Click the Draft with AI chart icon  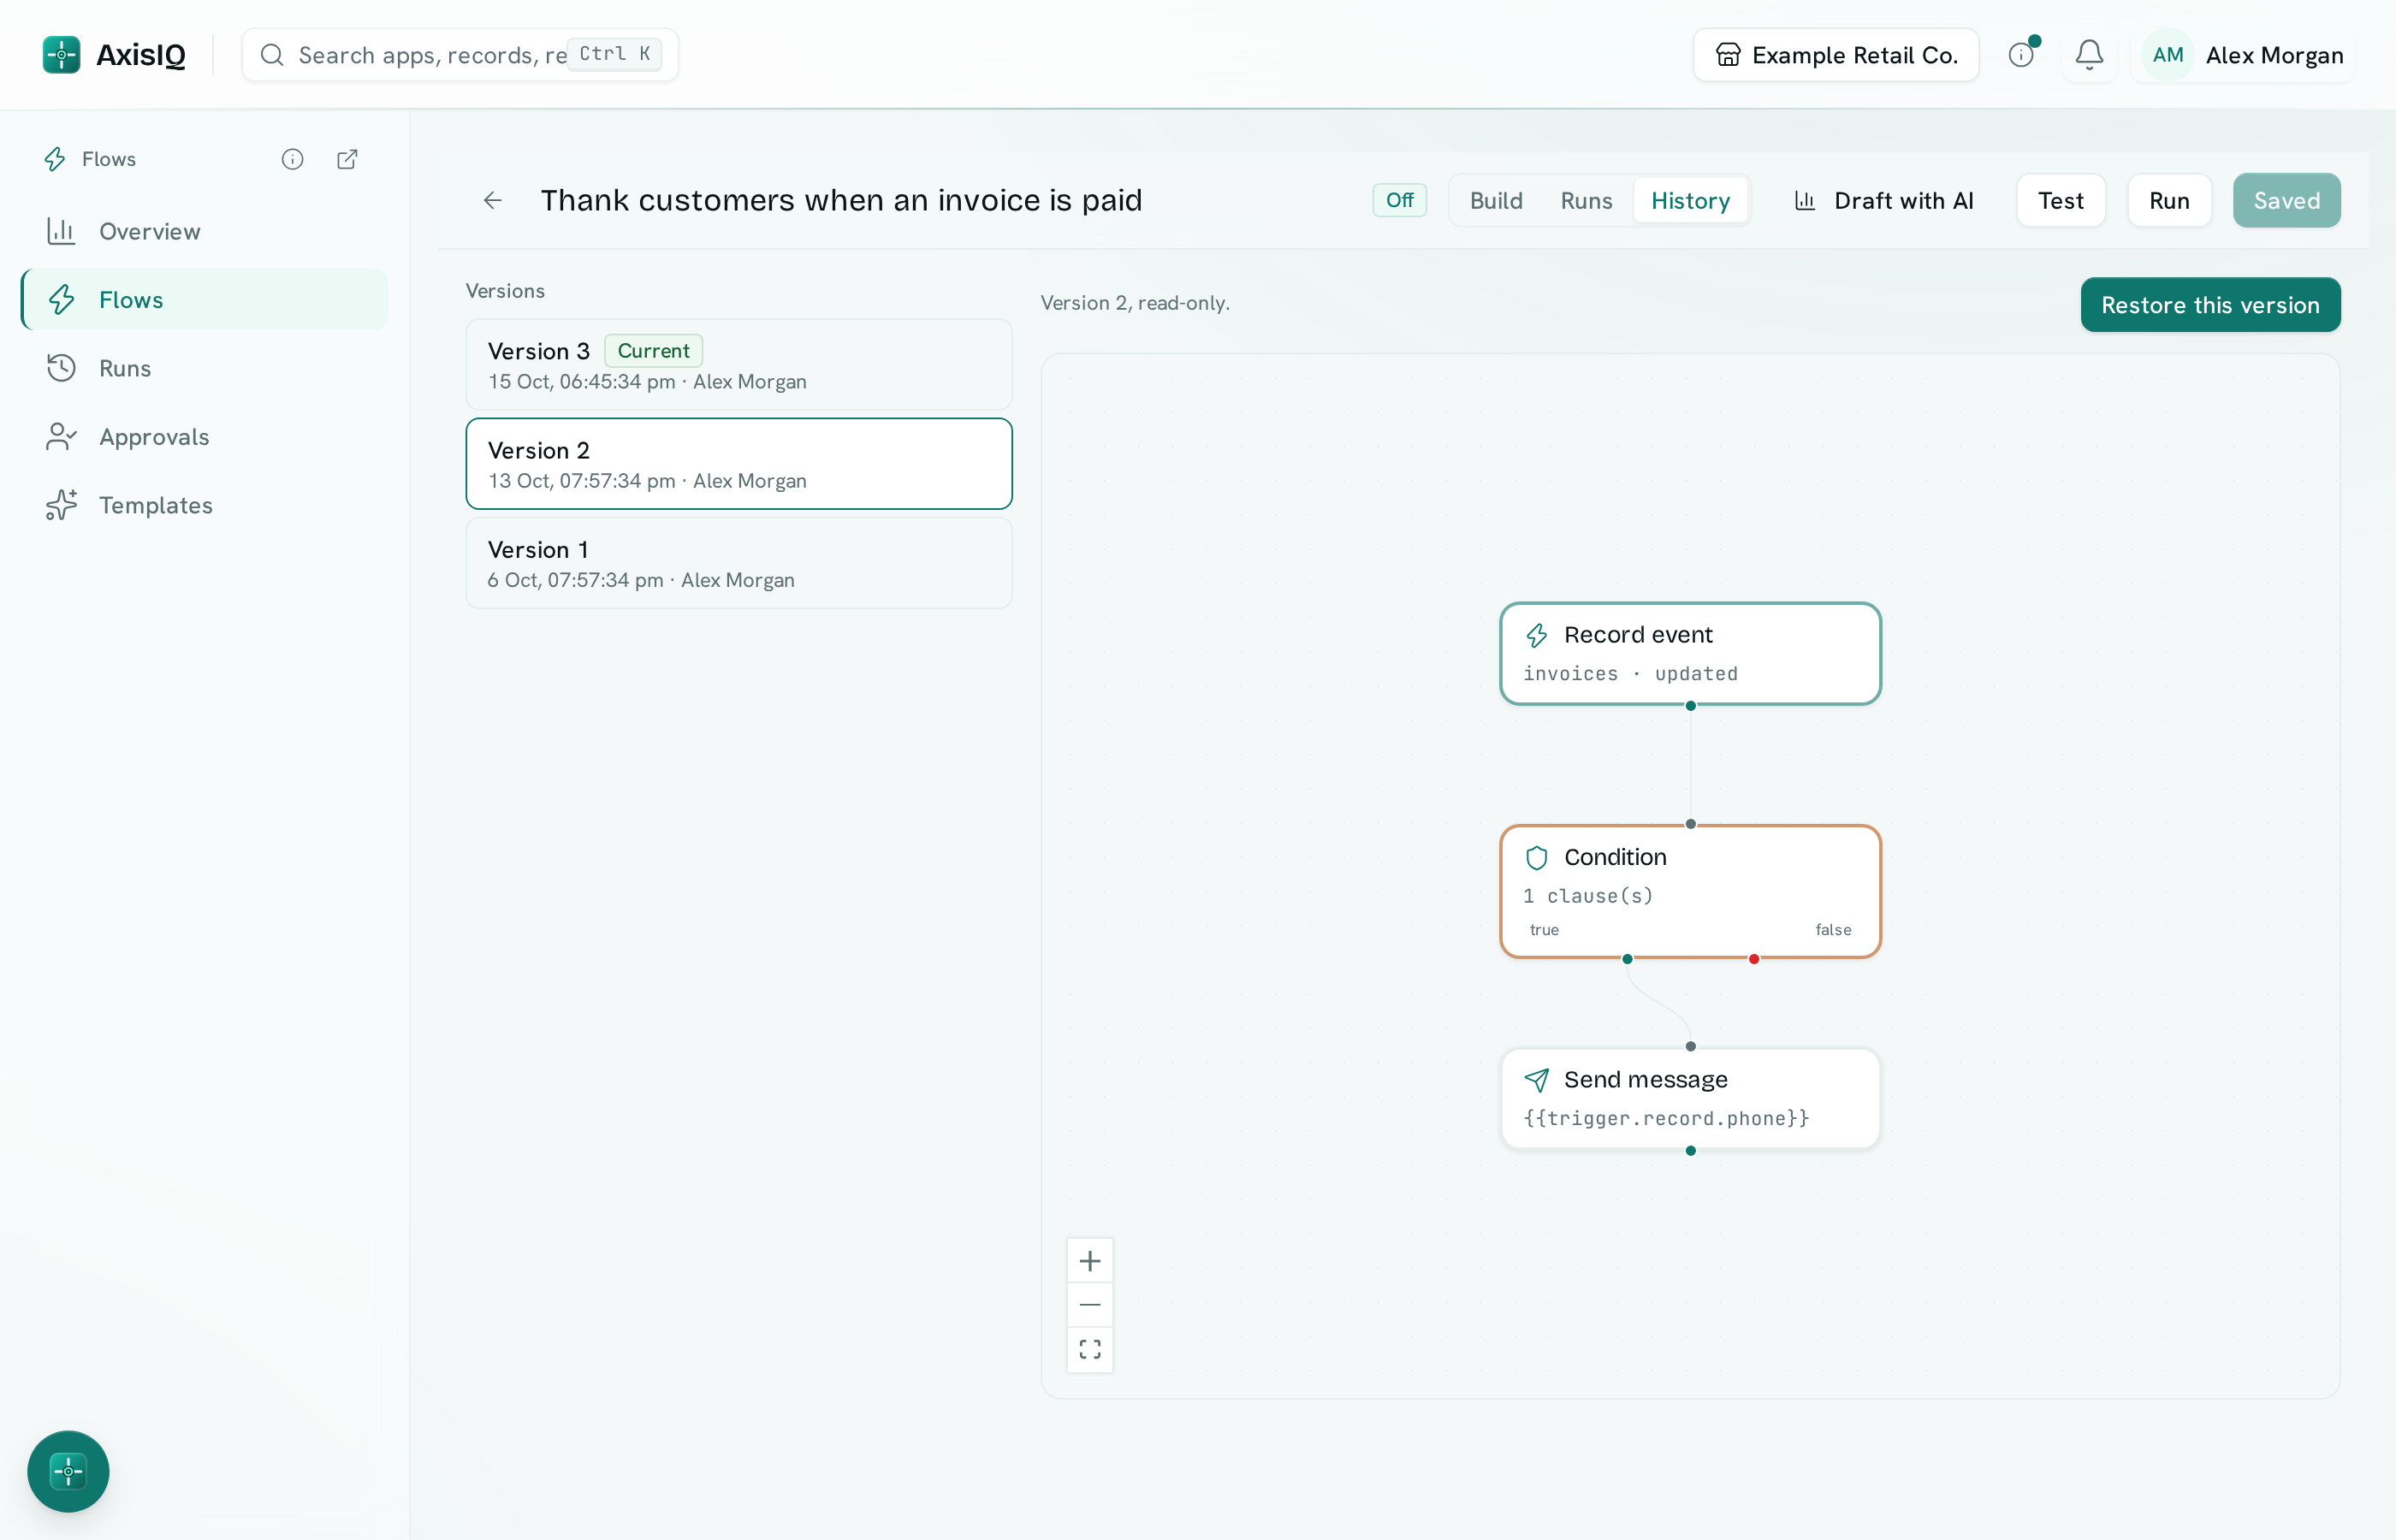[x=1805, y=201]
